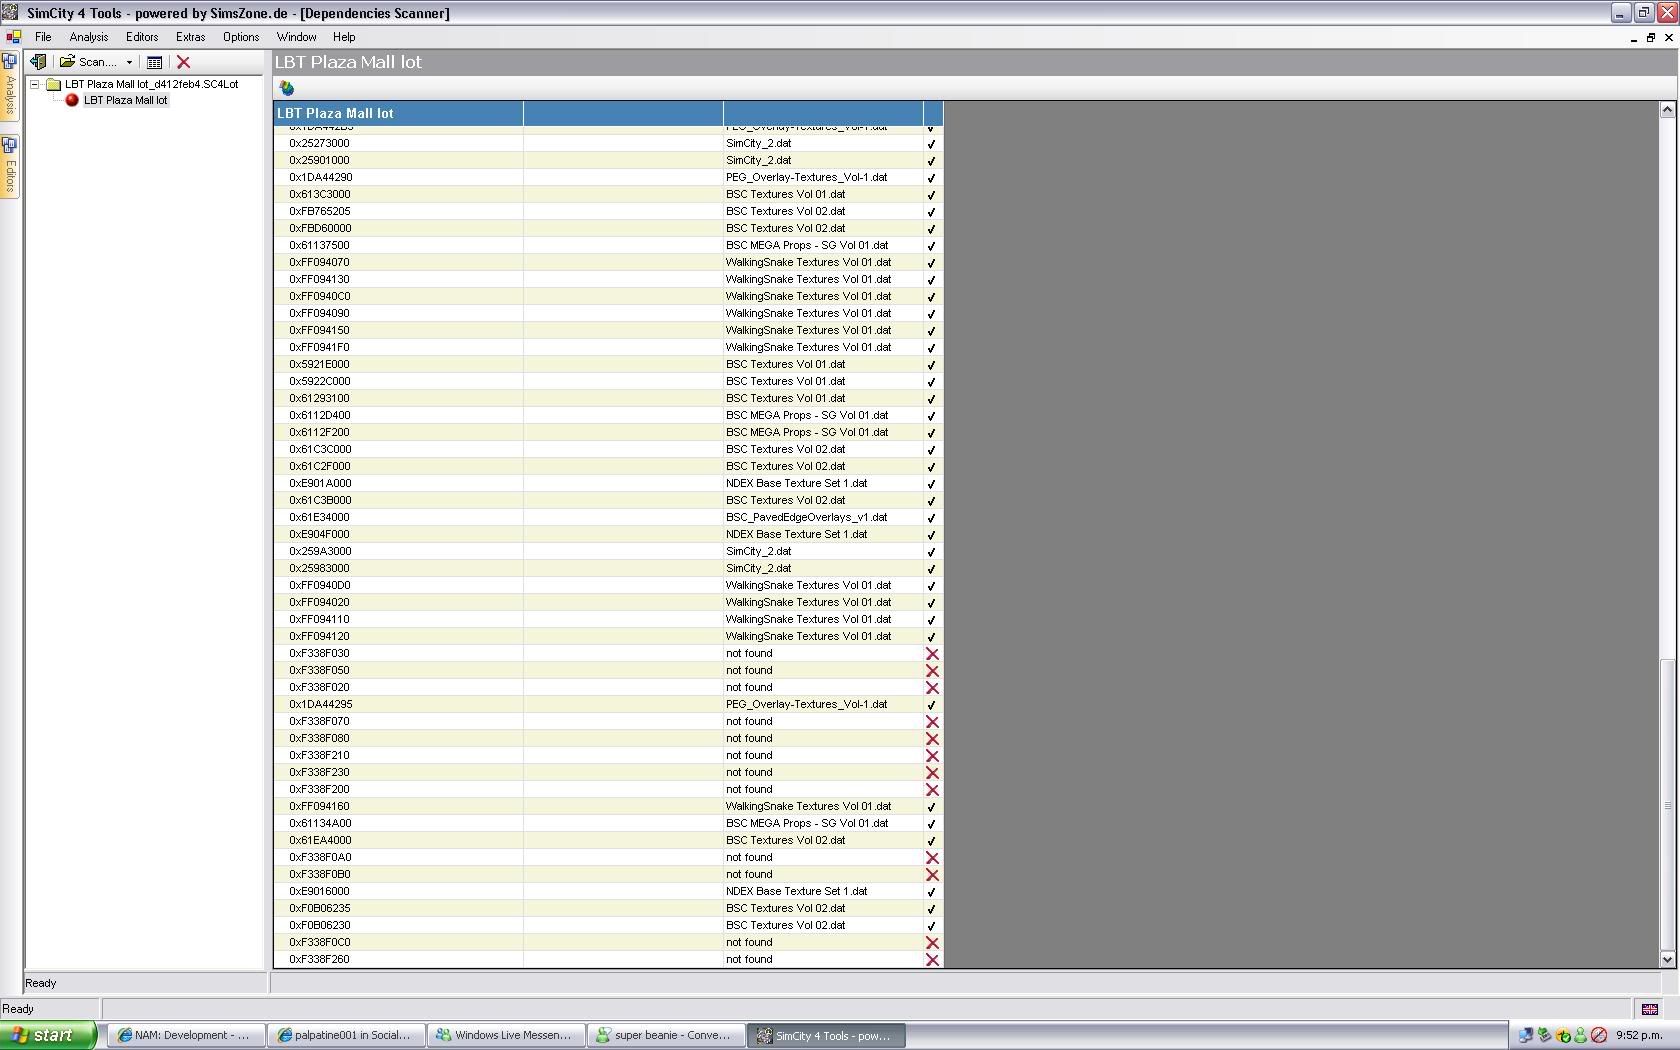Click the Start button
Image resolution: width=1680 pixels, height=1050 pixels.
(x=48, y=1035)
